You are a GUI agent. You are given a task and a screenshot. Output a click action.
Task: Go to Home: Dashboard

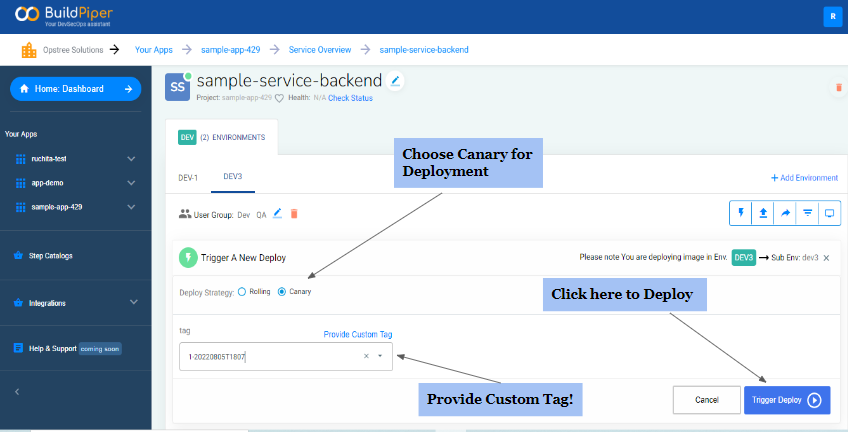pos(76,89)
